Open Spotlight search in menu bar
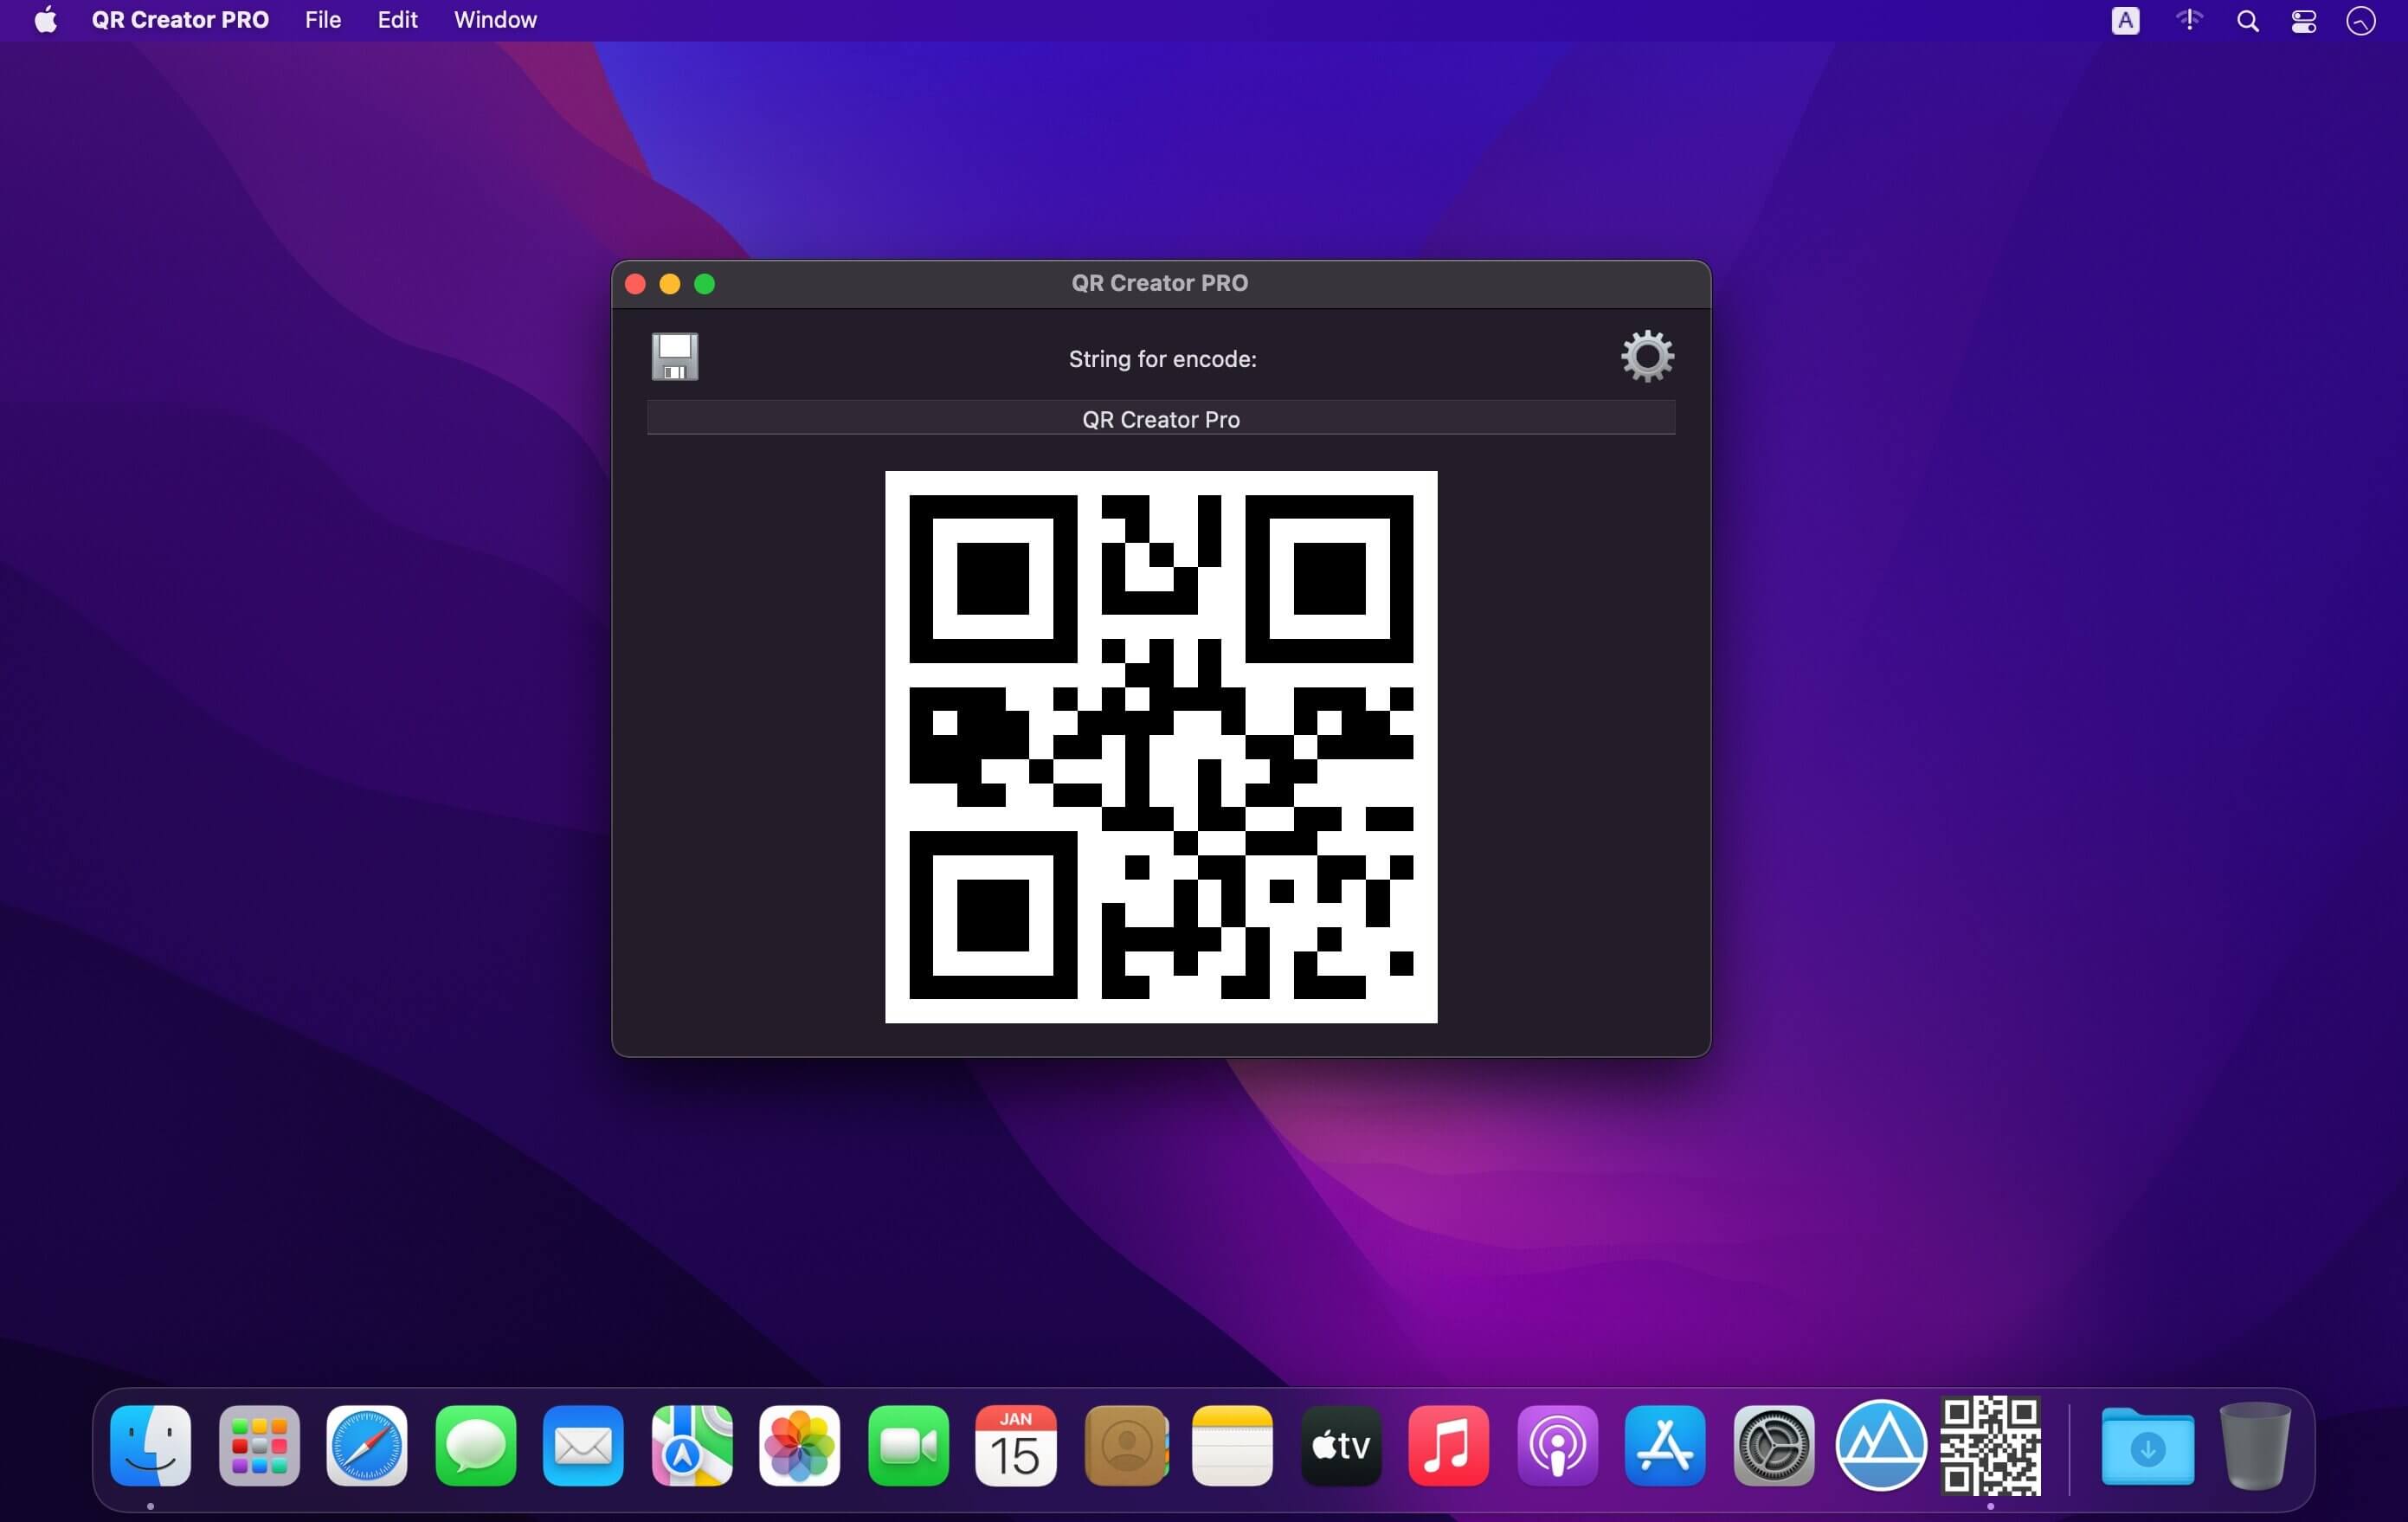This screenshot has height=1522, width=2408. (2247, 21)
